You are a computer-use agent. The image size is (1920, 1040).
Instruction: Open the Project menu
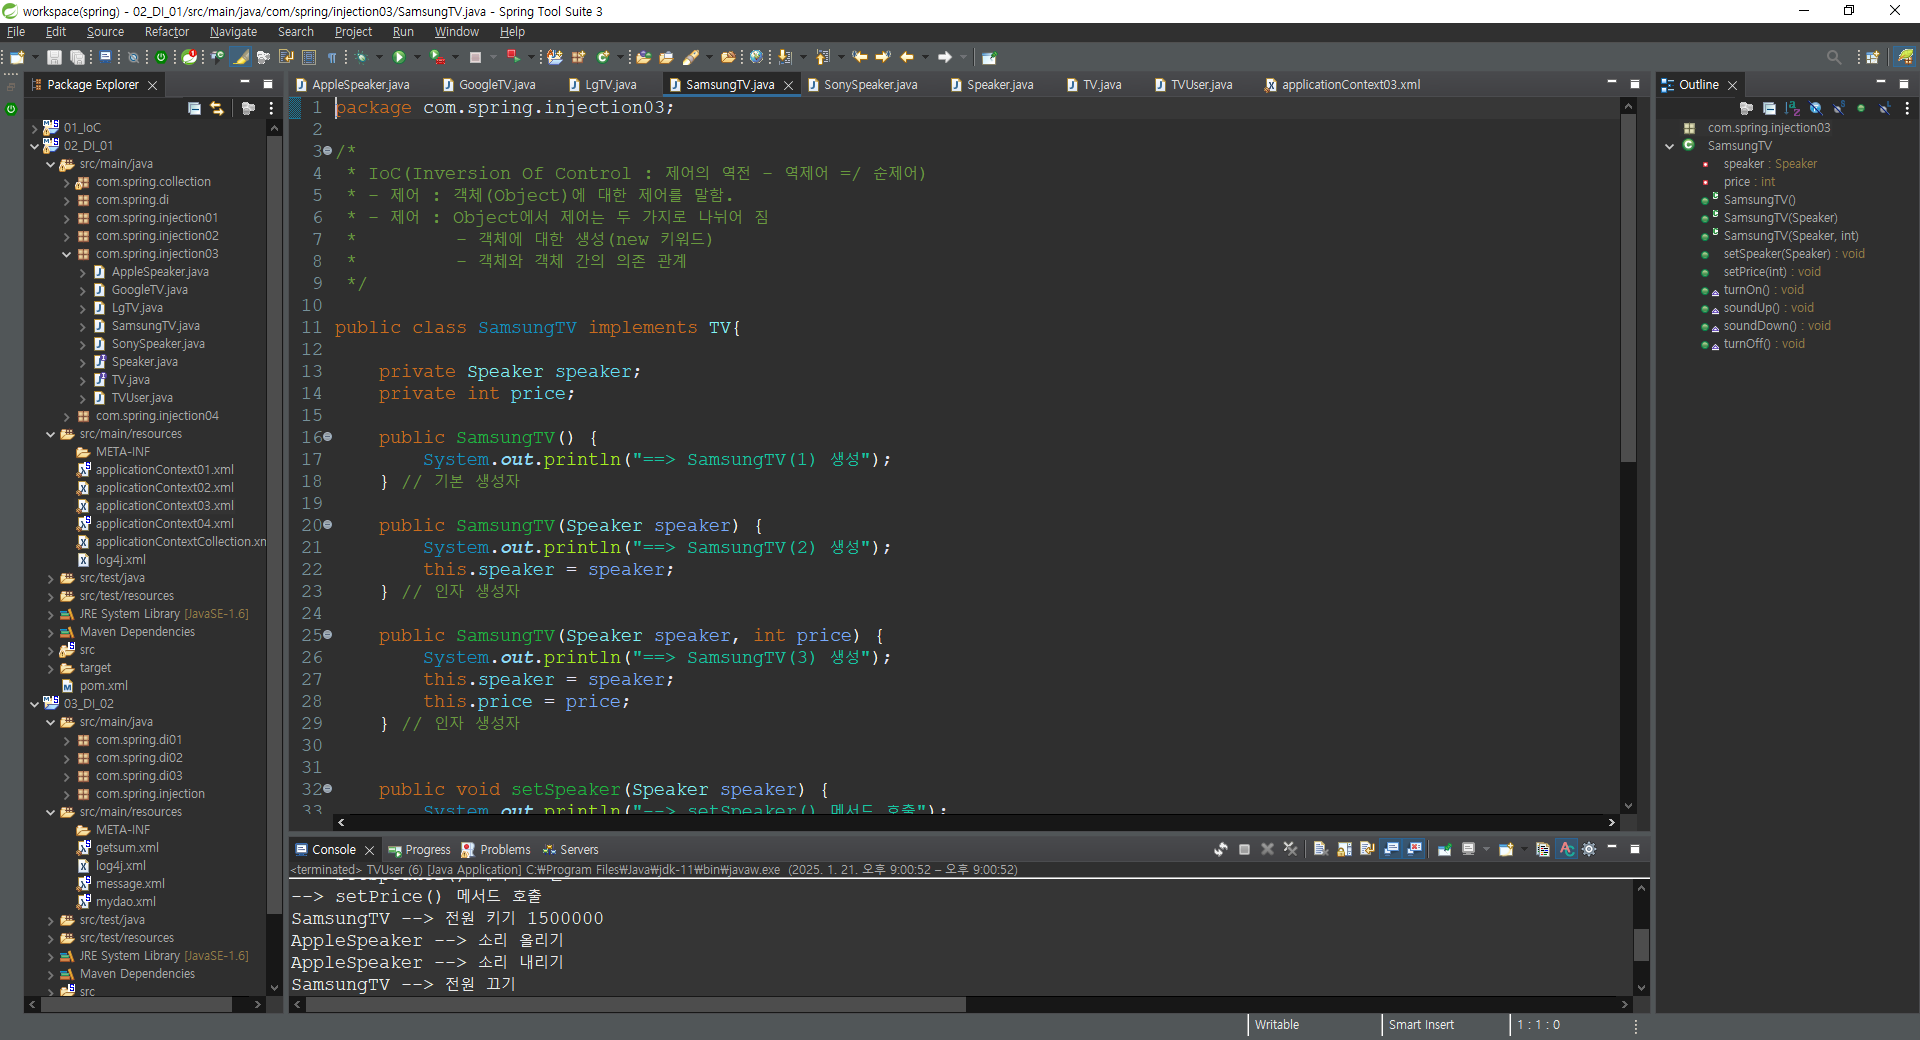point(353,32)
